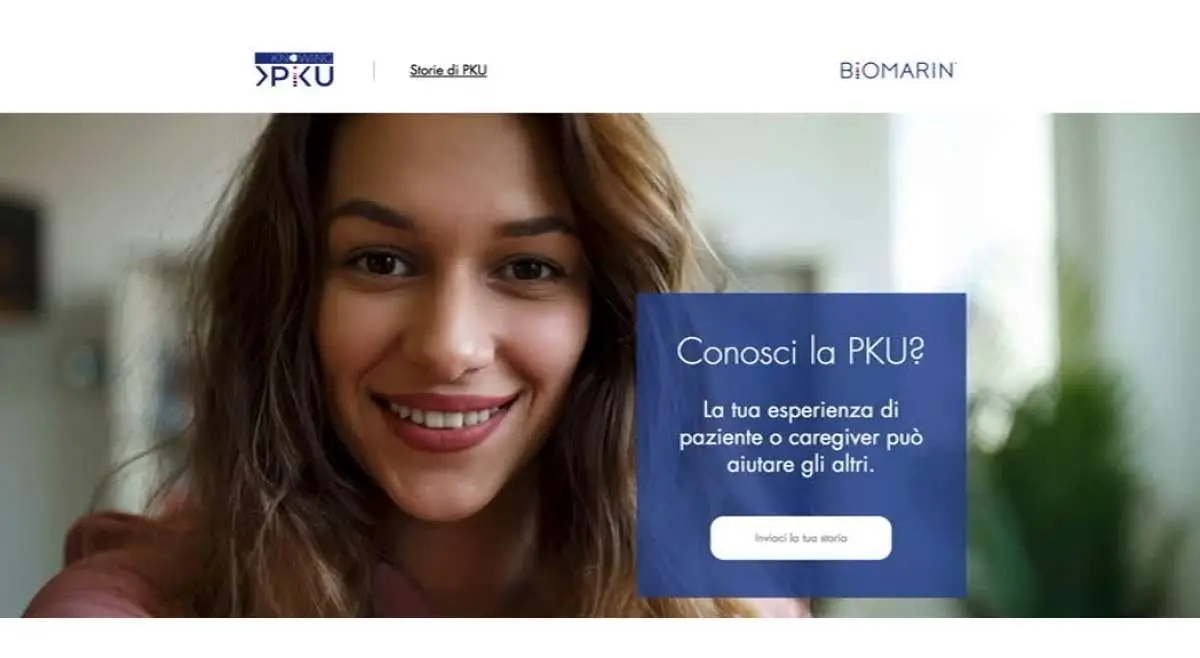Image resolution: width=1200 pixels, height=658 pixels.
Task: Select the Inviaci la tua storia button
Action: (x=800, y=538)
